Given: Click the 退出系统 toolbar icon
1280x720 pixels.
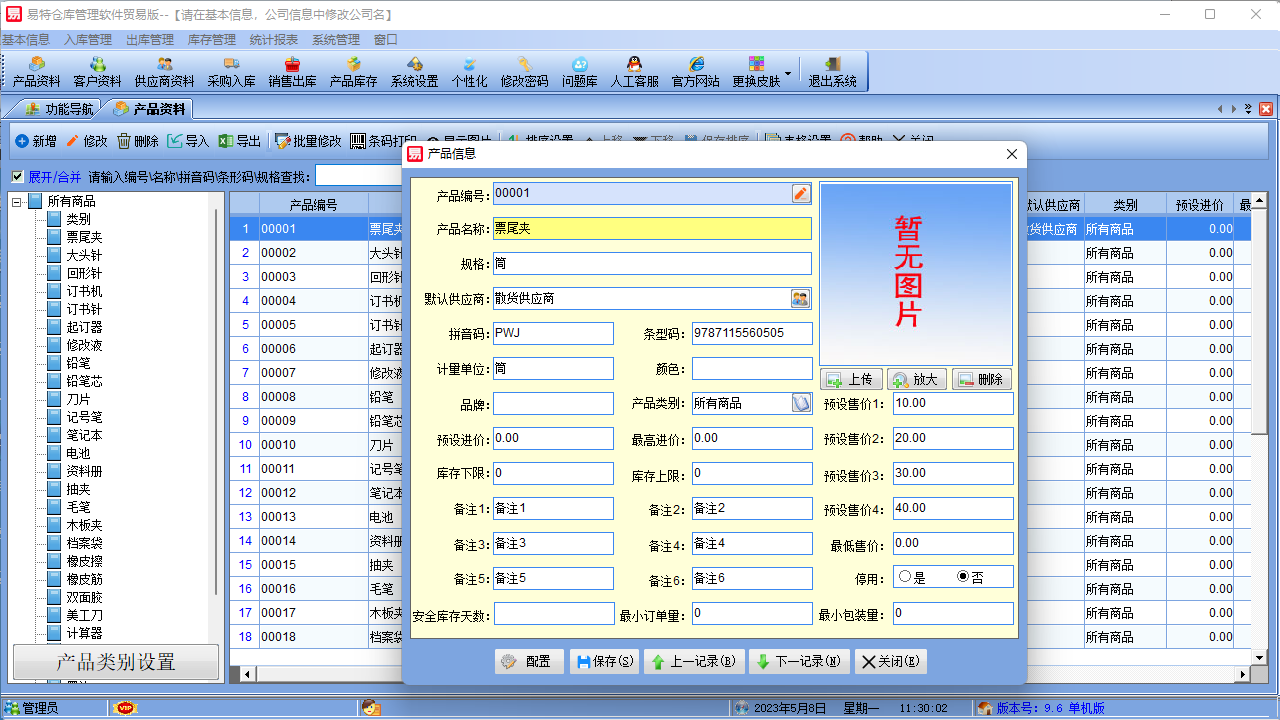Looking at the screenshot, I should pyautogui.click(x=834, y=70).
